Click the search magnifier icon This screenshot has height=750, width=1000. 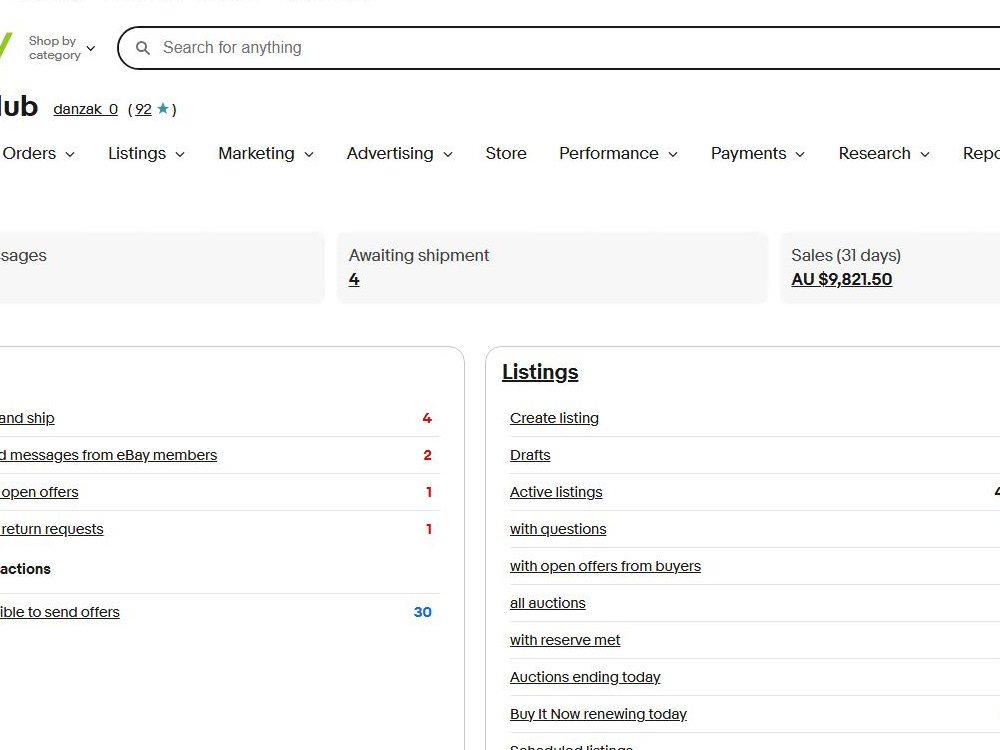(143, 48)
